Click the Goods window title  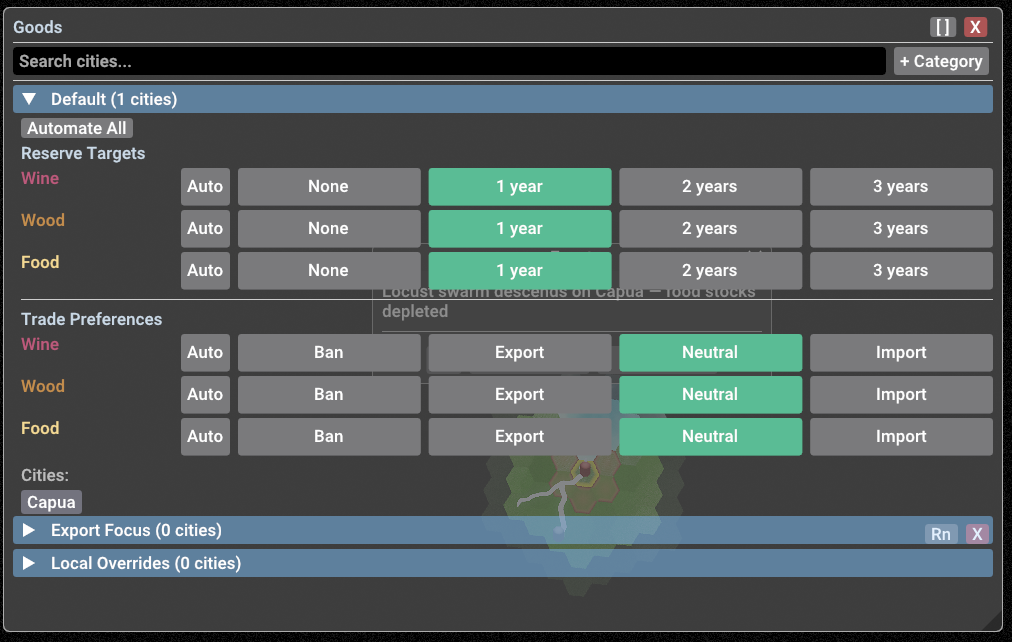coord(37,27)
